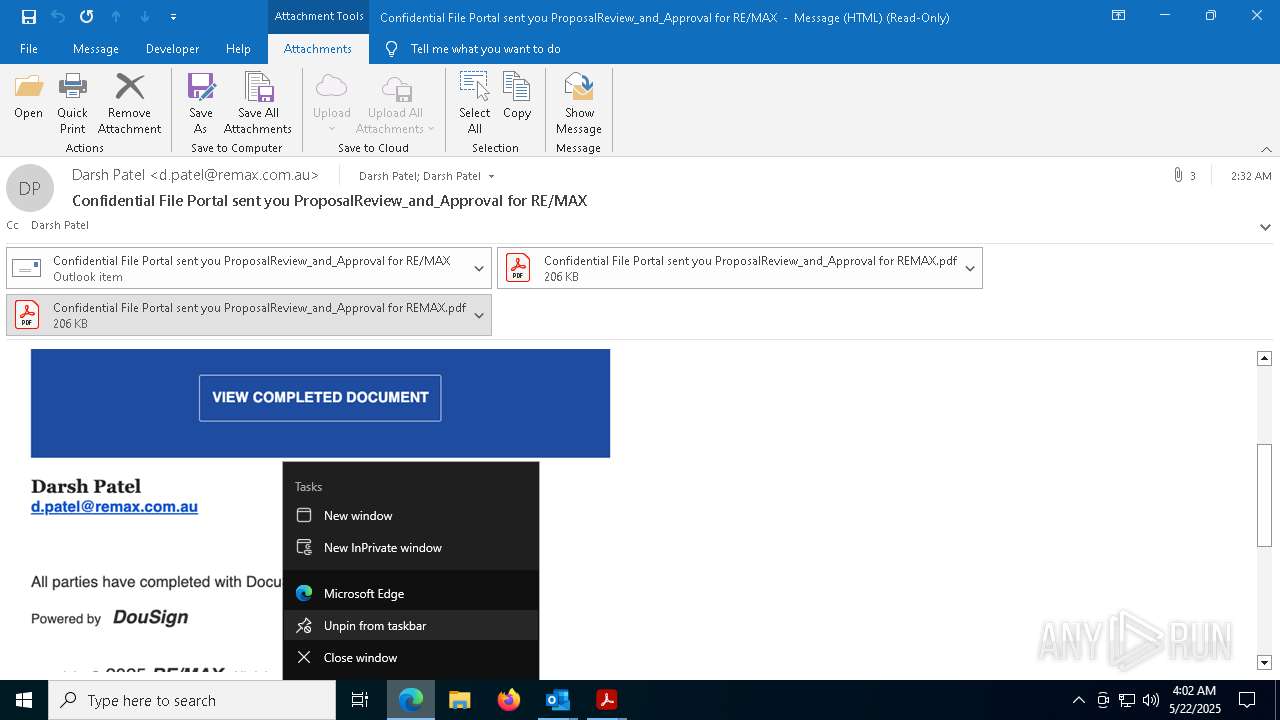This screenshot has width=1280, height=720.
Task: Click the Redo icon in title bar
Action: click(87, 16)
